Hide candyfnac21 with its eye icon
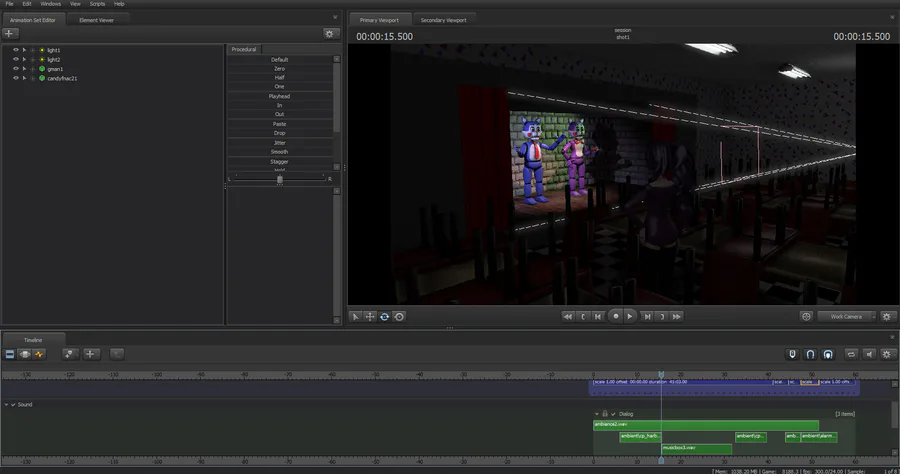Viewport: 900px width, 474px height. [15, 77]
